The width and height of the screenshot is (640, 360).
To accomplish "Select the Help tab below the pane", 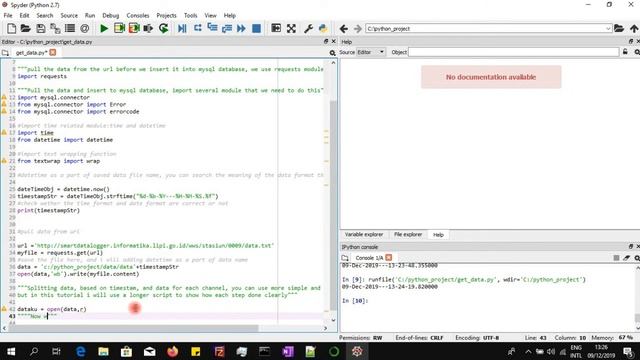I will 438,235.
